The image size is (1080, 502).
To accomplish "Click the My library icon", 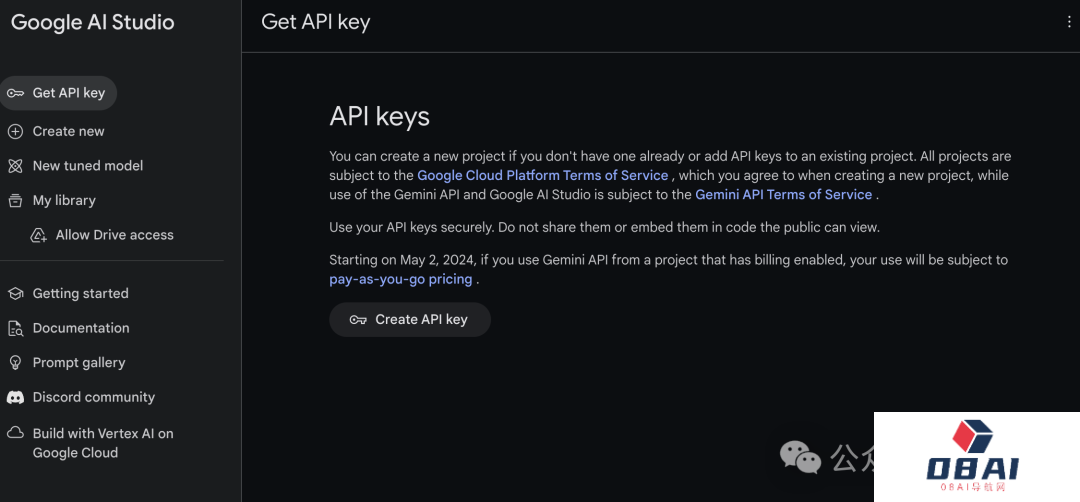I will pyautogui.click(x=15, y=200).
